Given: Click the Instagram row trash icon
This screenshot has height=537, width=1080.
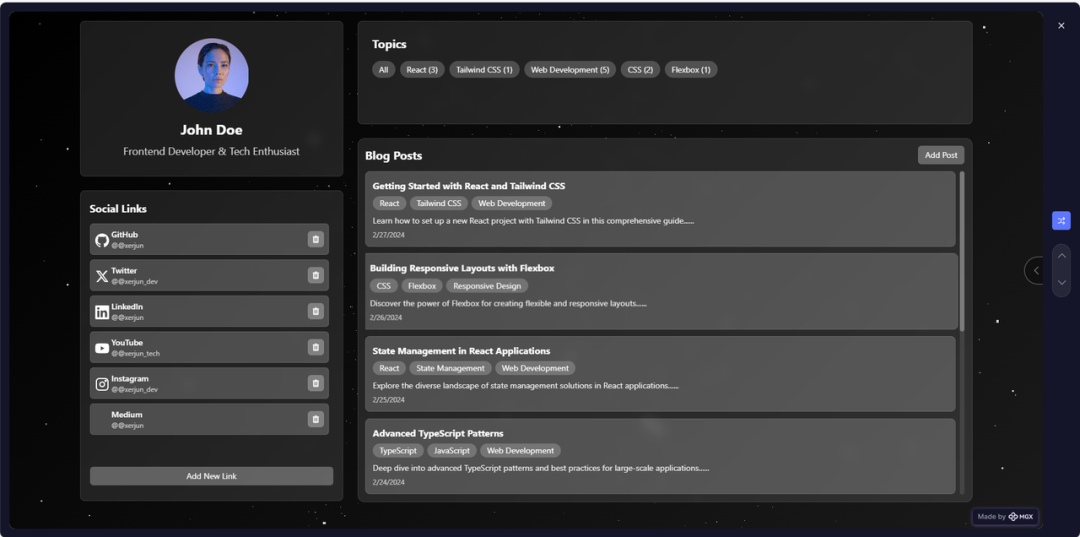Looking at the screenshot, I should (x=316, y=383).
